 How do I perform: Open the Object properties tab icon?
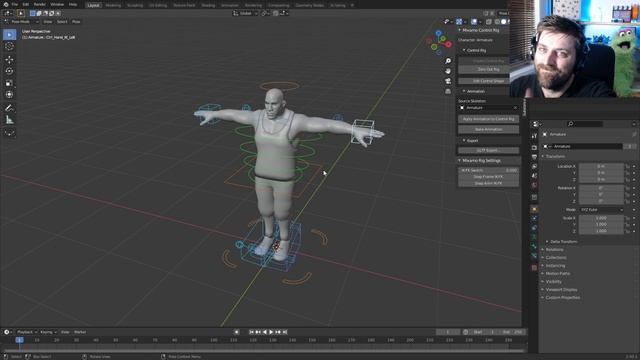534,209
